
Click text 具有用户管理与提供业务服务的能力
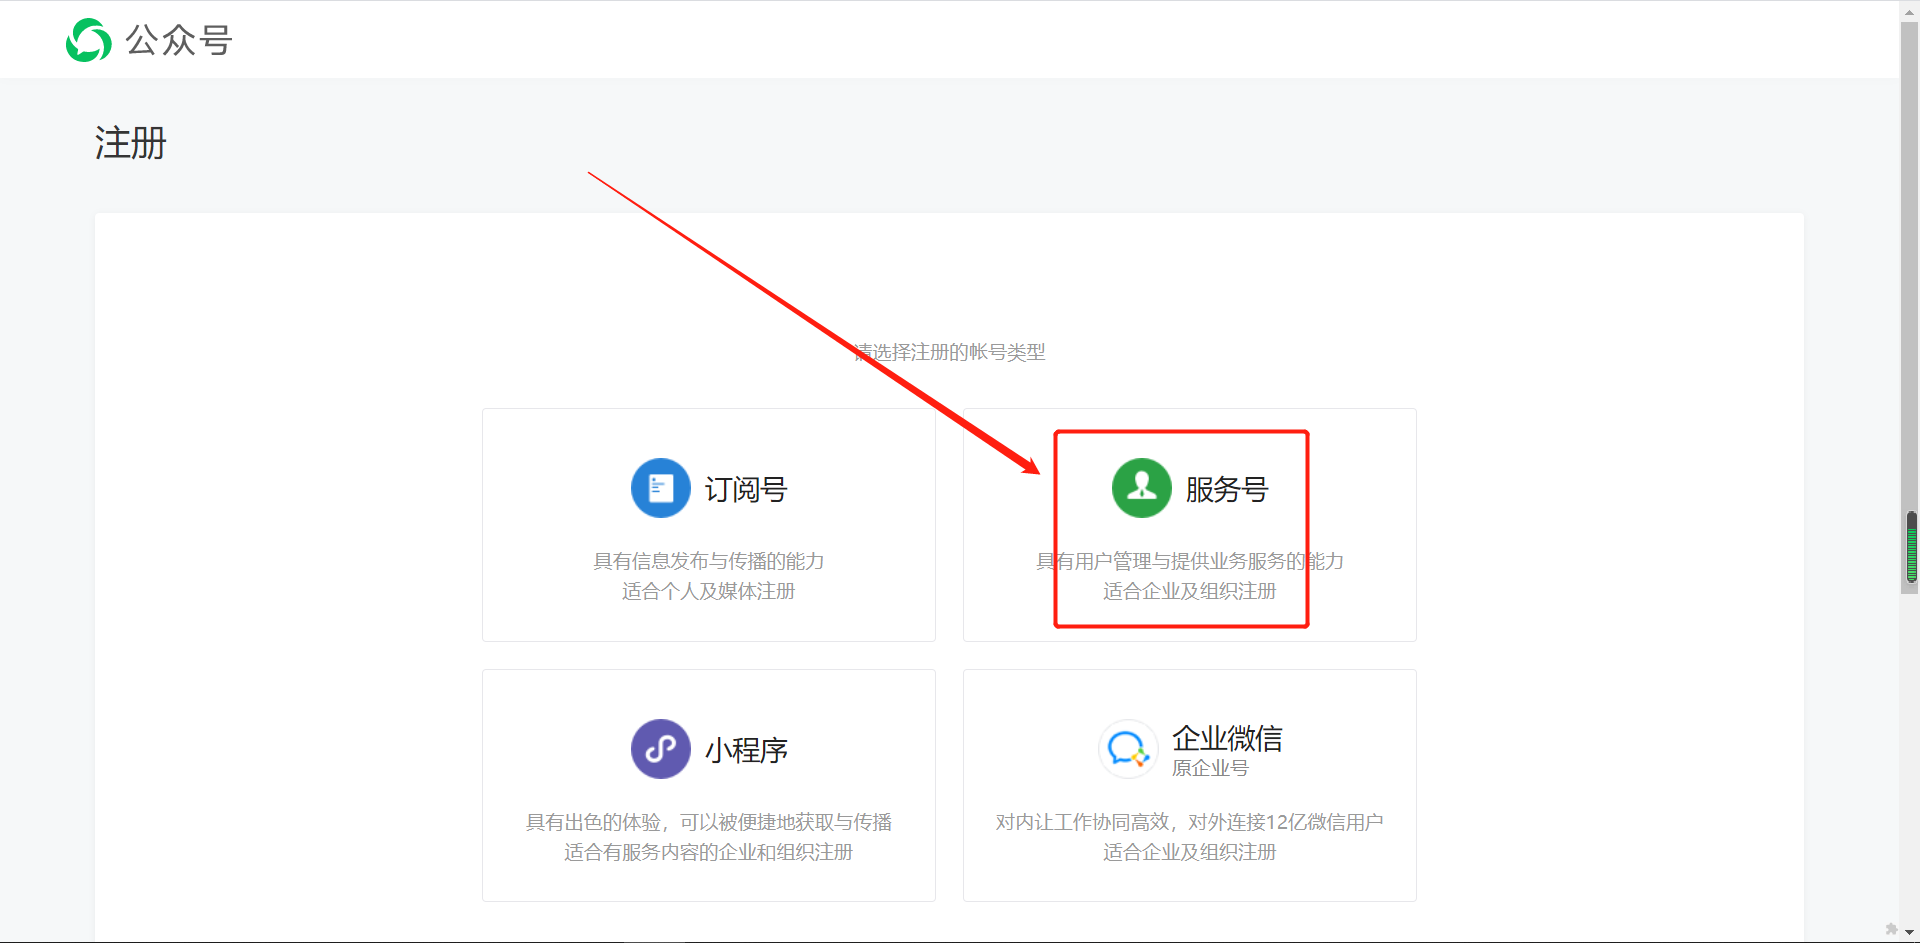click(1190, 561)
